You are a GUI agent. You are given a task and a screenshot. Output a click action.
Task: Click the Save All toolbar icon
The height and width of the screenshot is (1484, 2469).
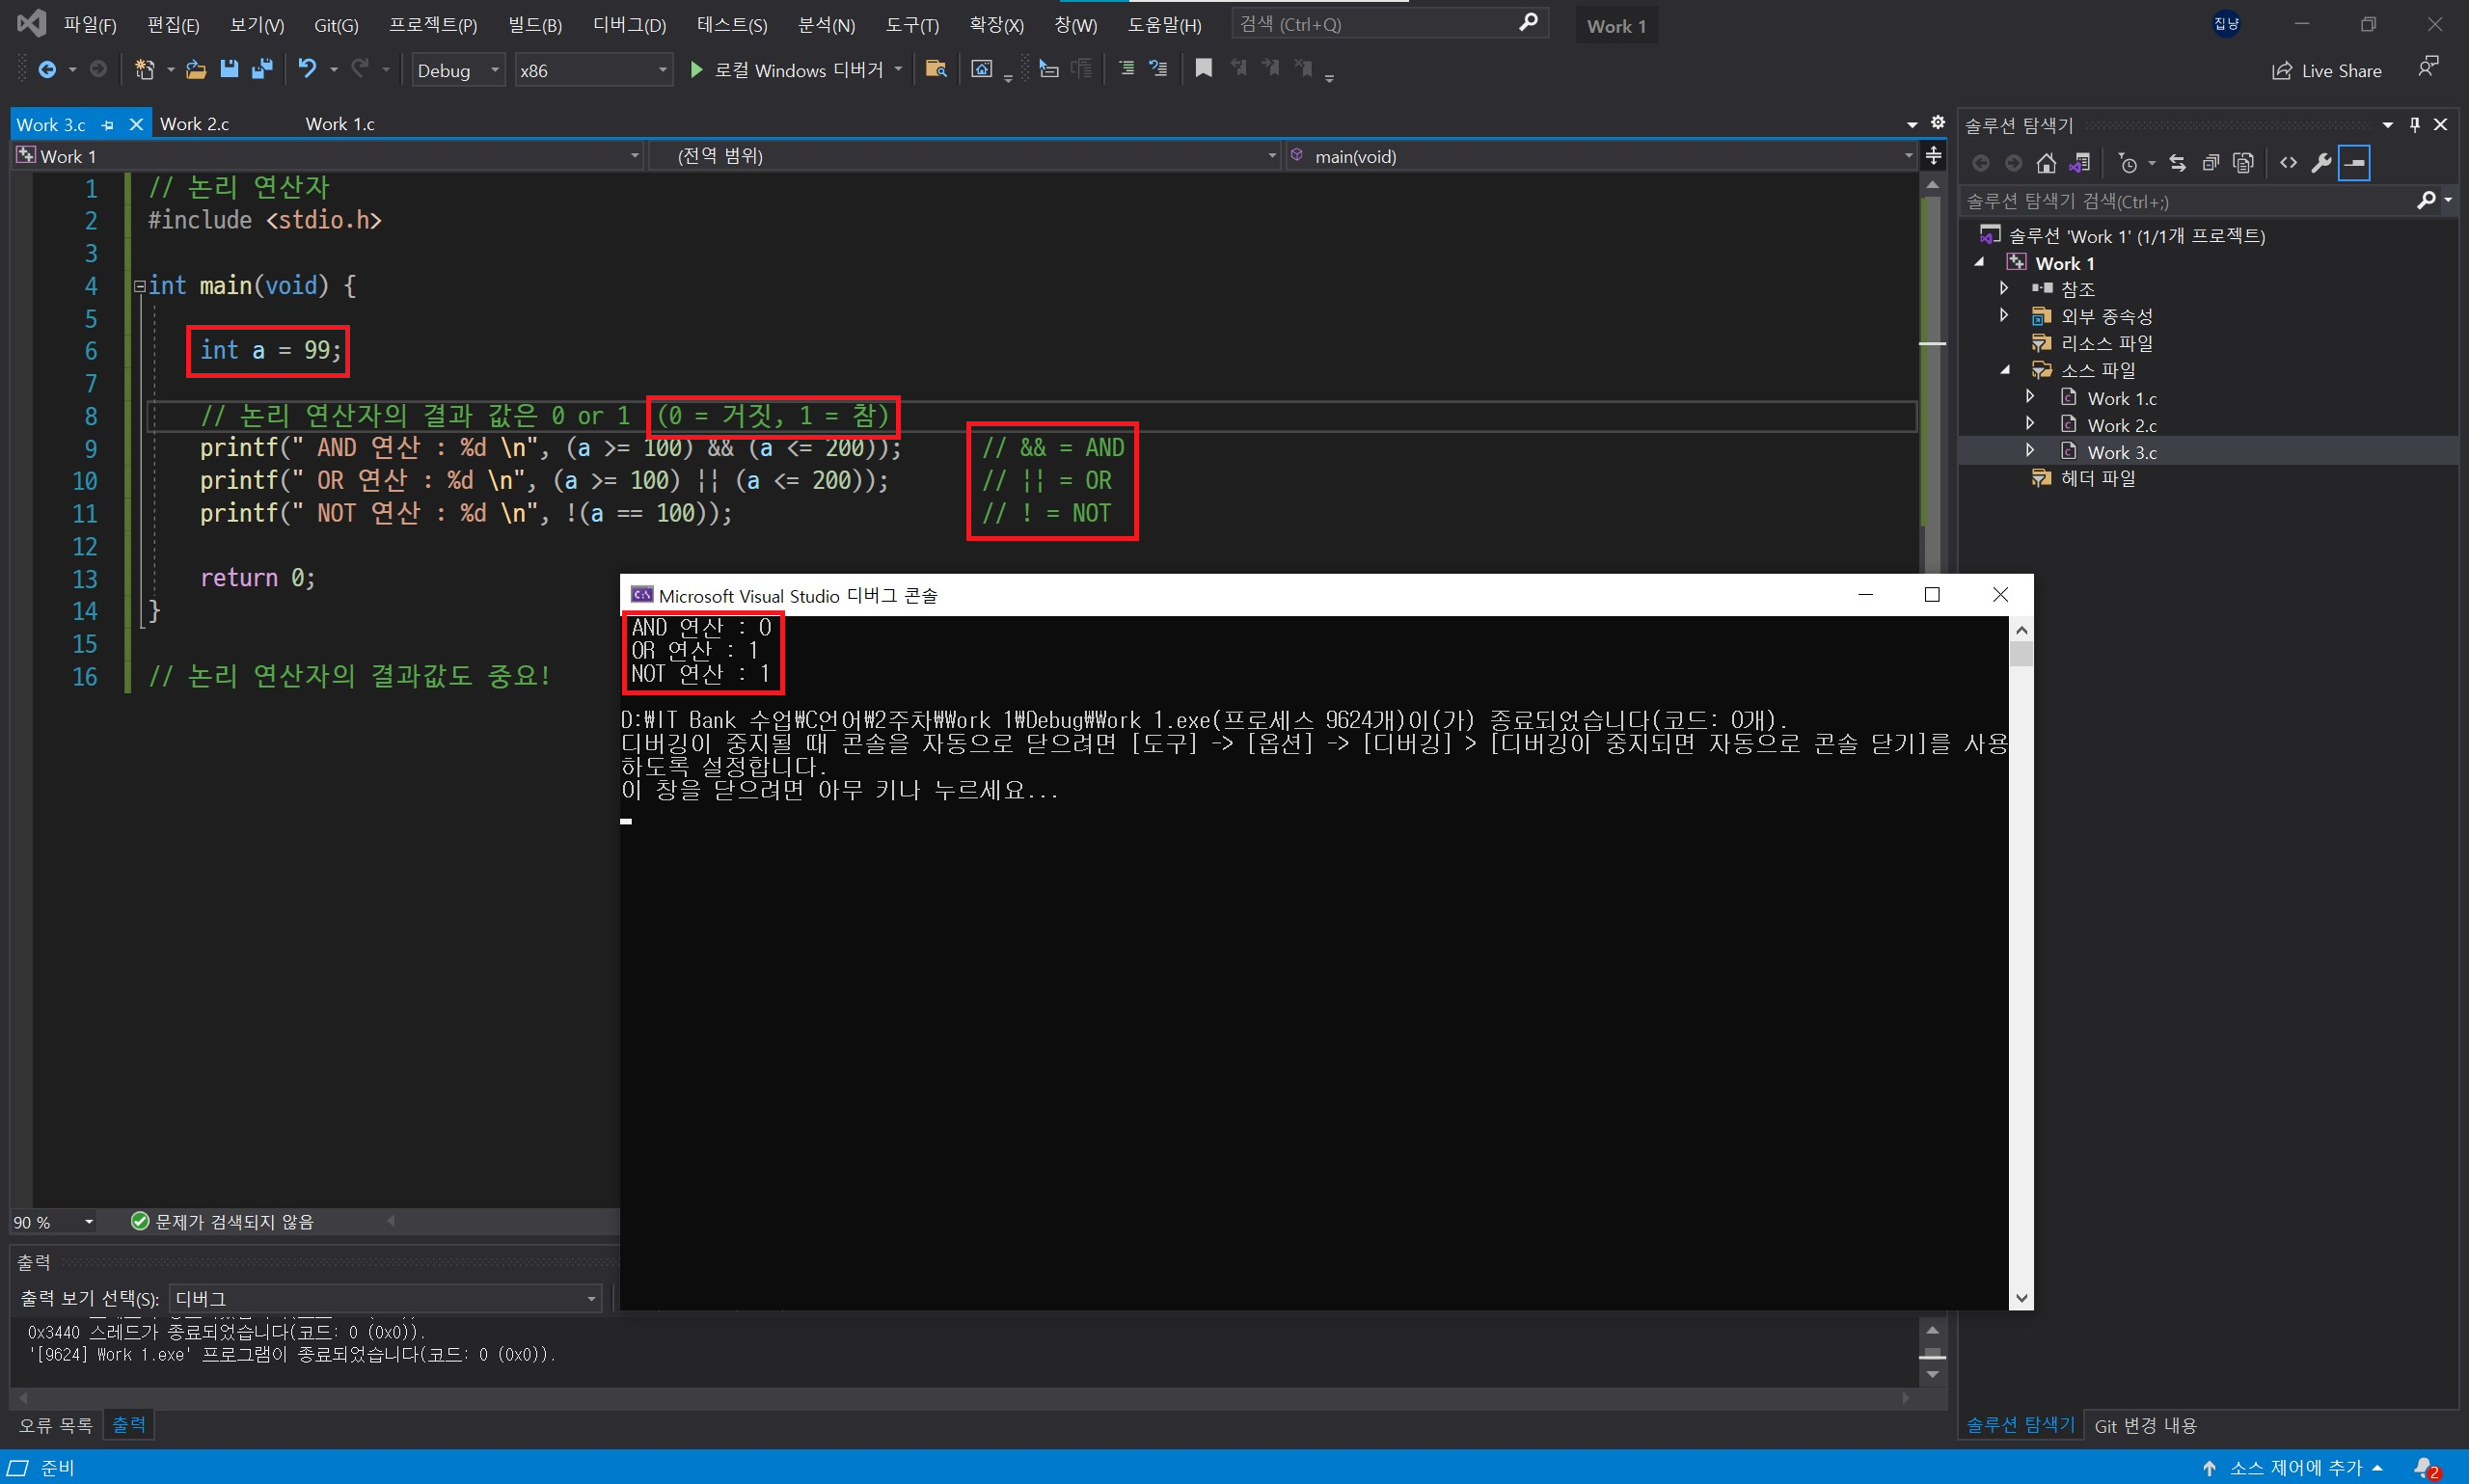click(x=262, y=69)
